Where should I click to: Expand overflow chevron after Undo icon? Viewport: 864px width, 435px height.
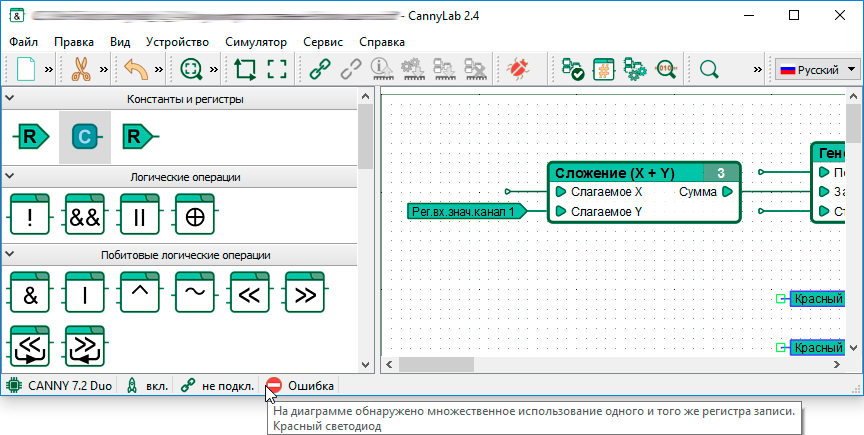[x=159, y=69]
